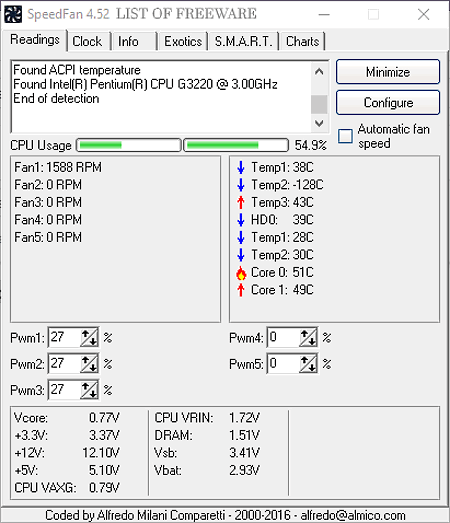View the Charts tab

coord(303,42)
